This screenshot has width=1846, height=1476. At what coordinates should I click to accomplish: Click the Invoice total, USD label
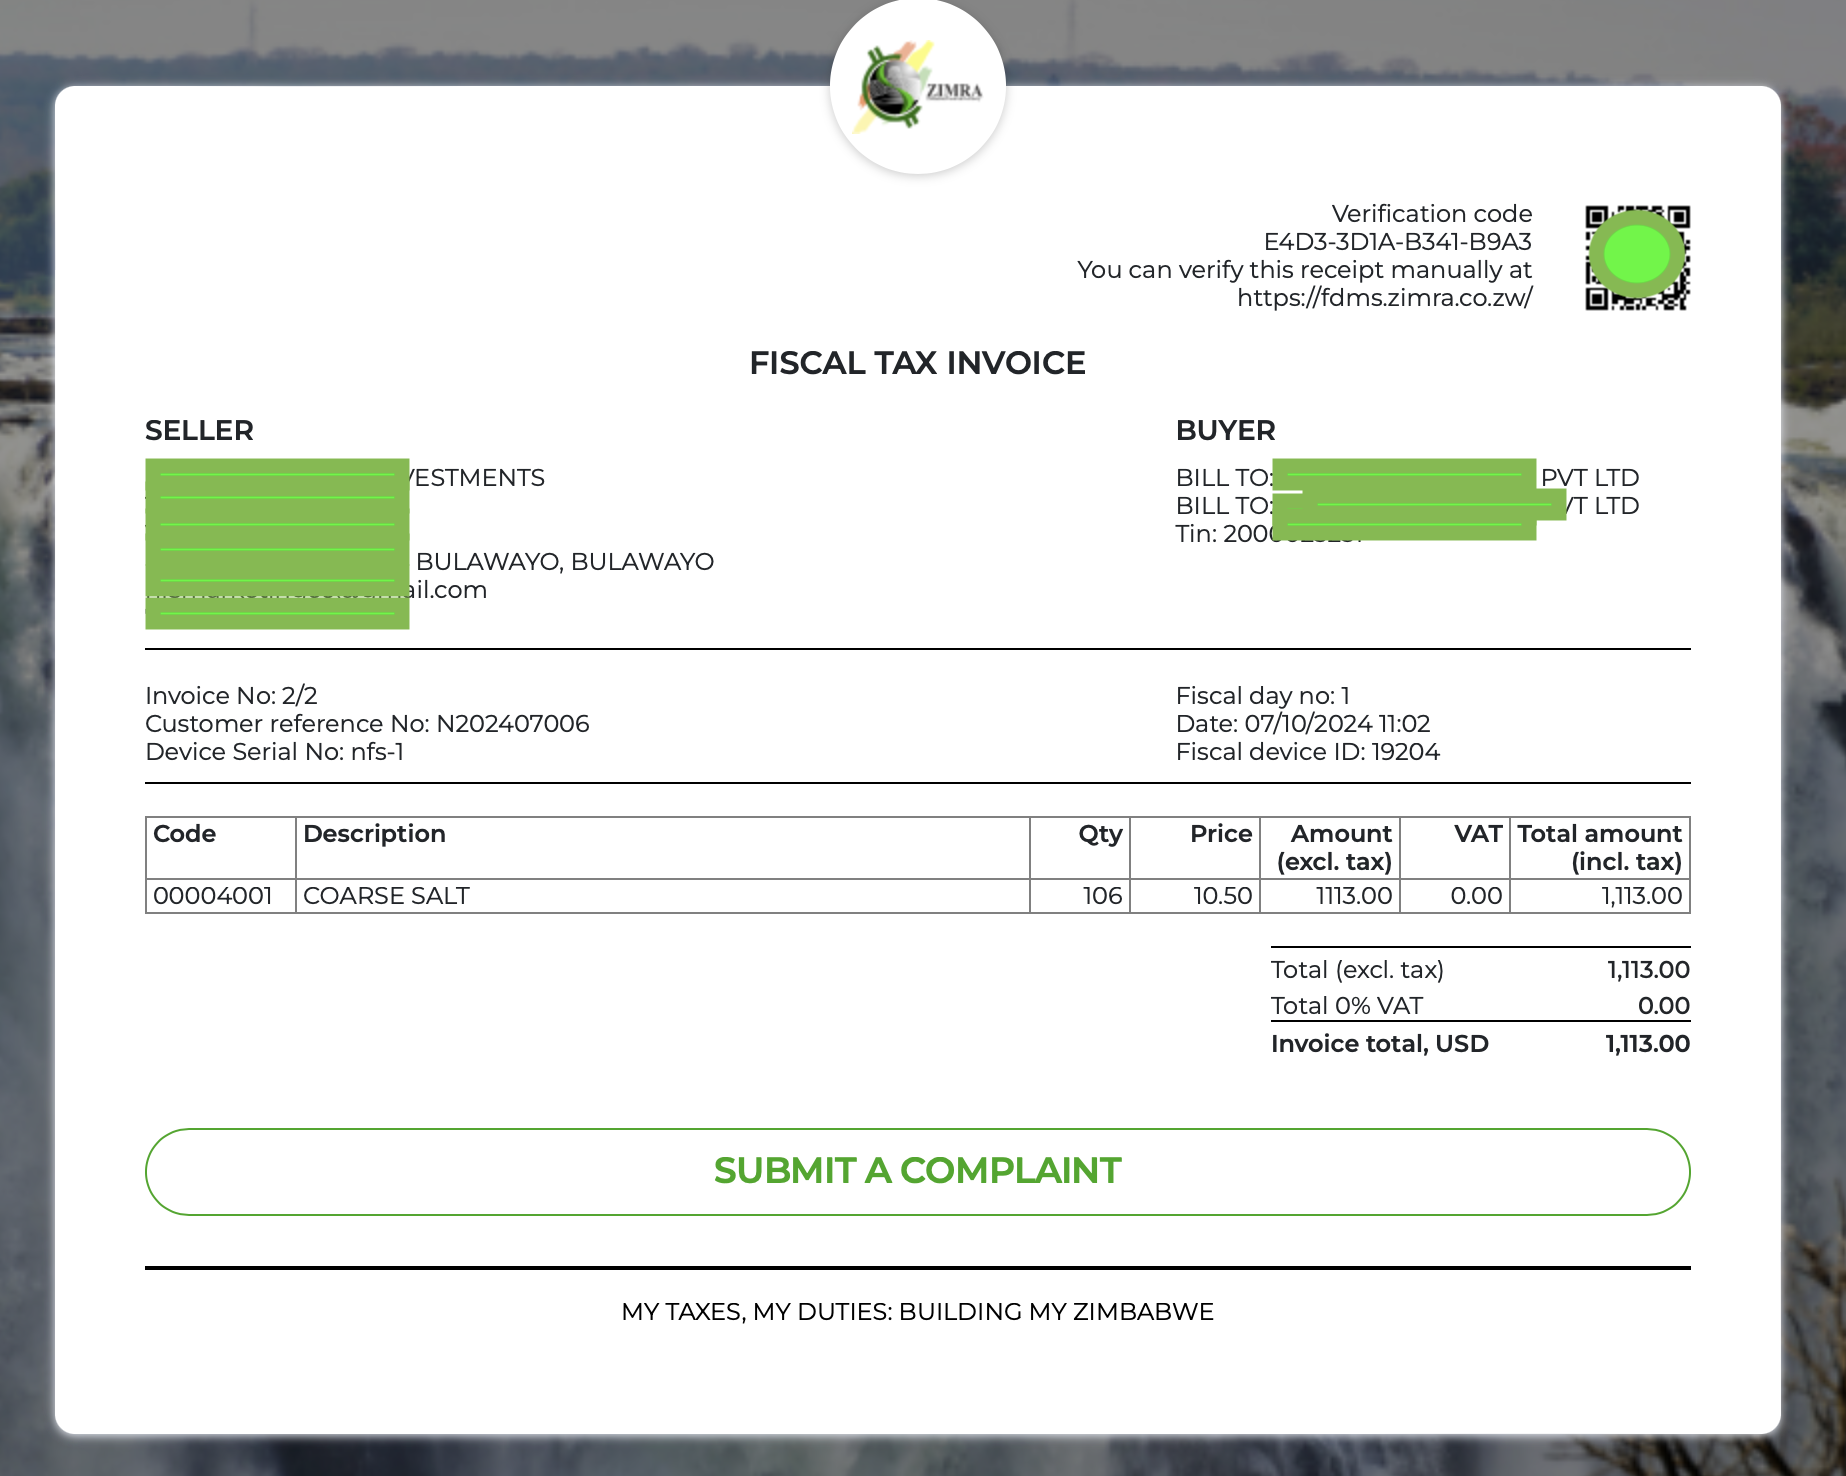click(1380, 1044)
